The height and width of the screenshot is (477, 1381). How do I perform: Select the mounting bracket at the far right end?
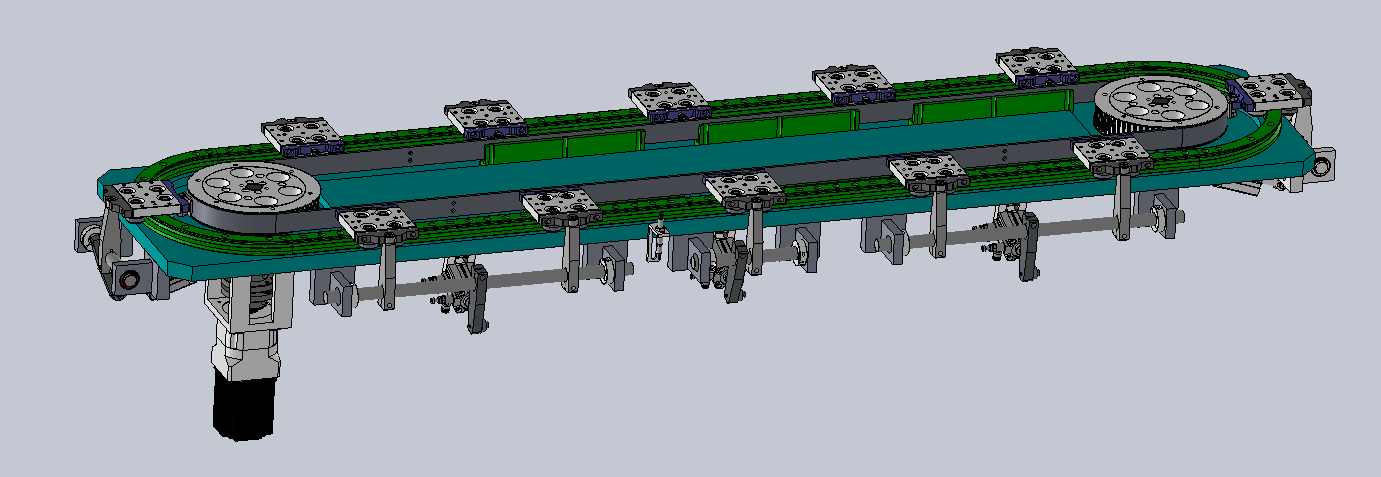click(1321, 165)
